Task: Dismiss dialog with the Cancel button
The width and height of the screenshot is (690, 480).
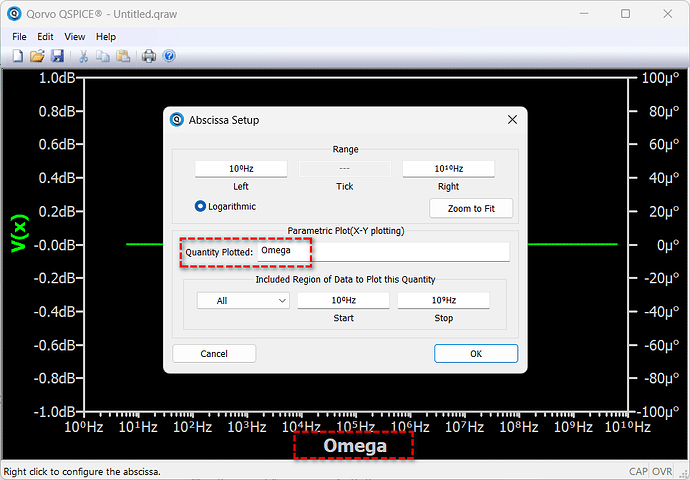Action: [x=214, y=353]
